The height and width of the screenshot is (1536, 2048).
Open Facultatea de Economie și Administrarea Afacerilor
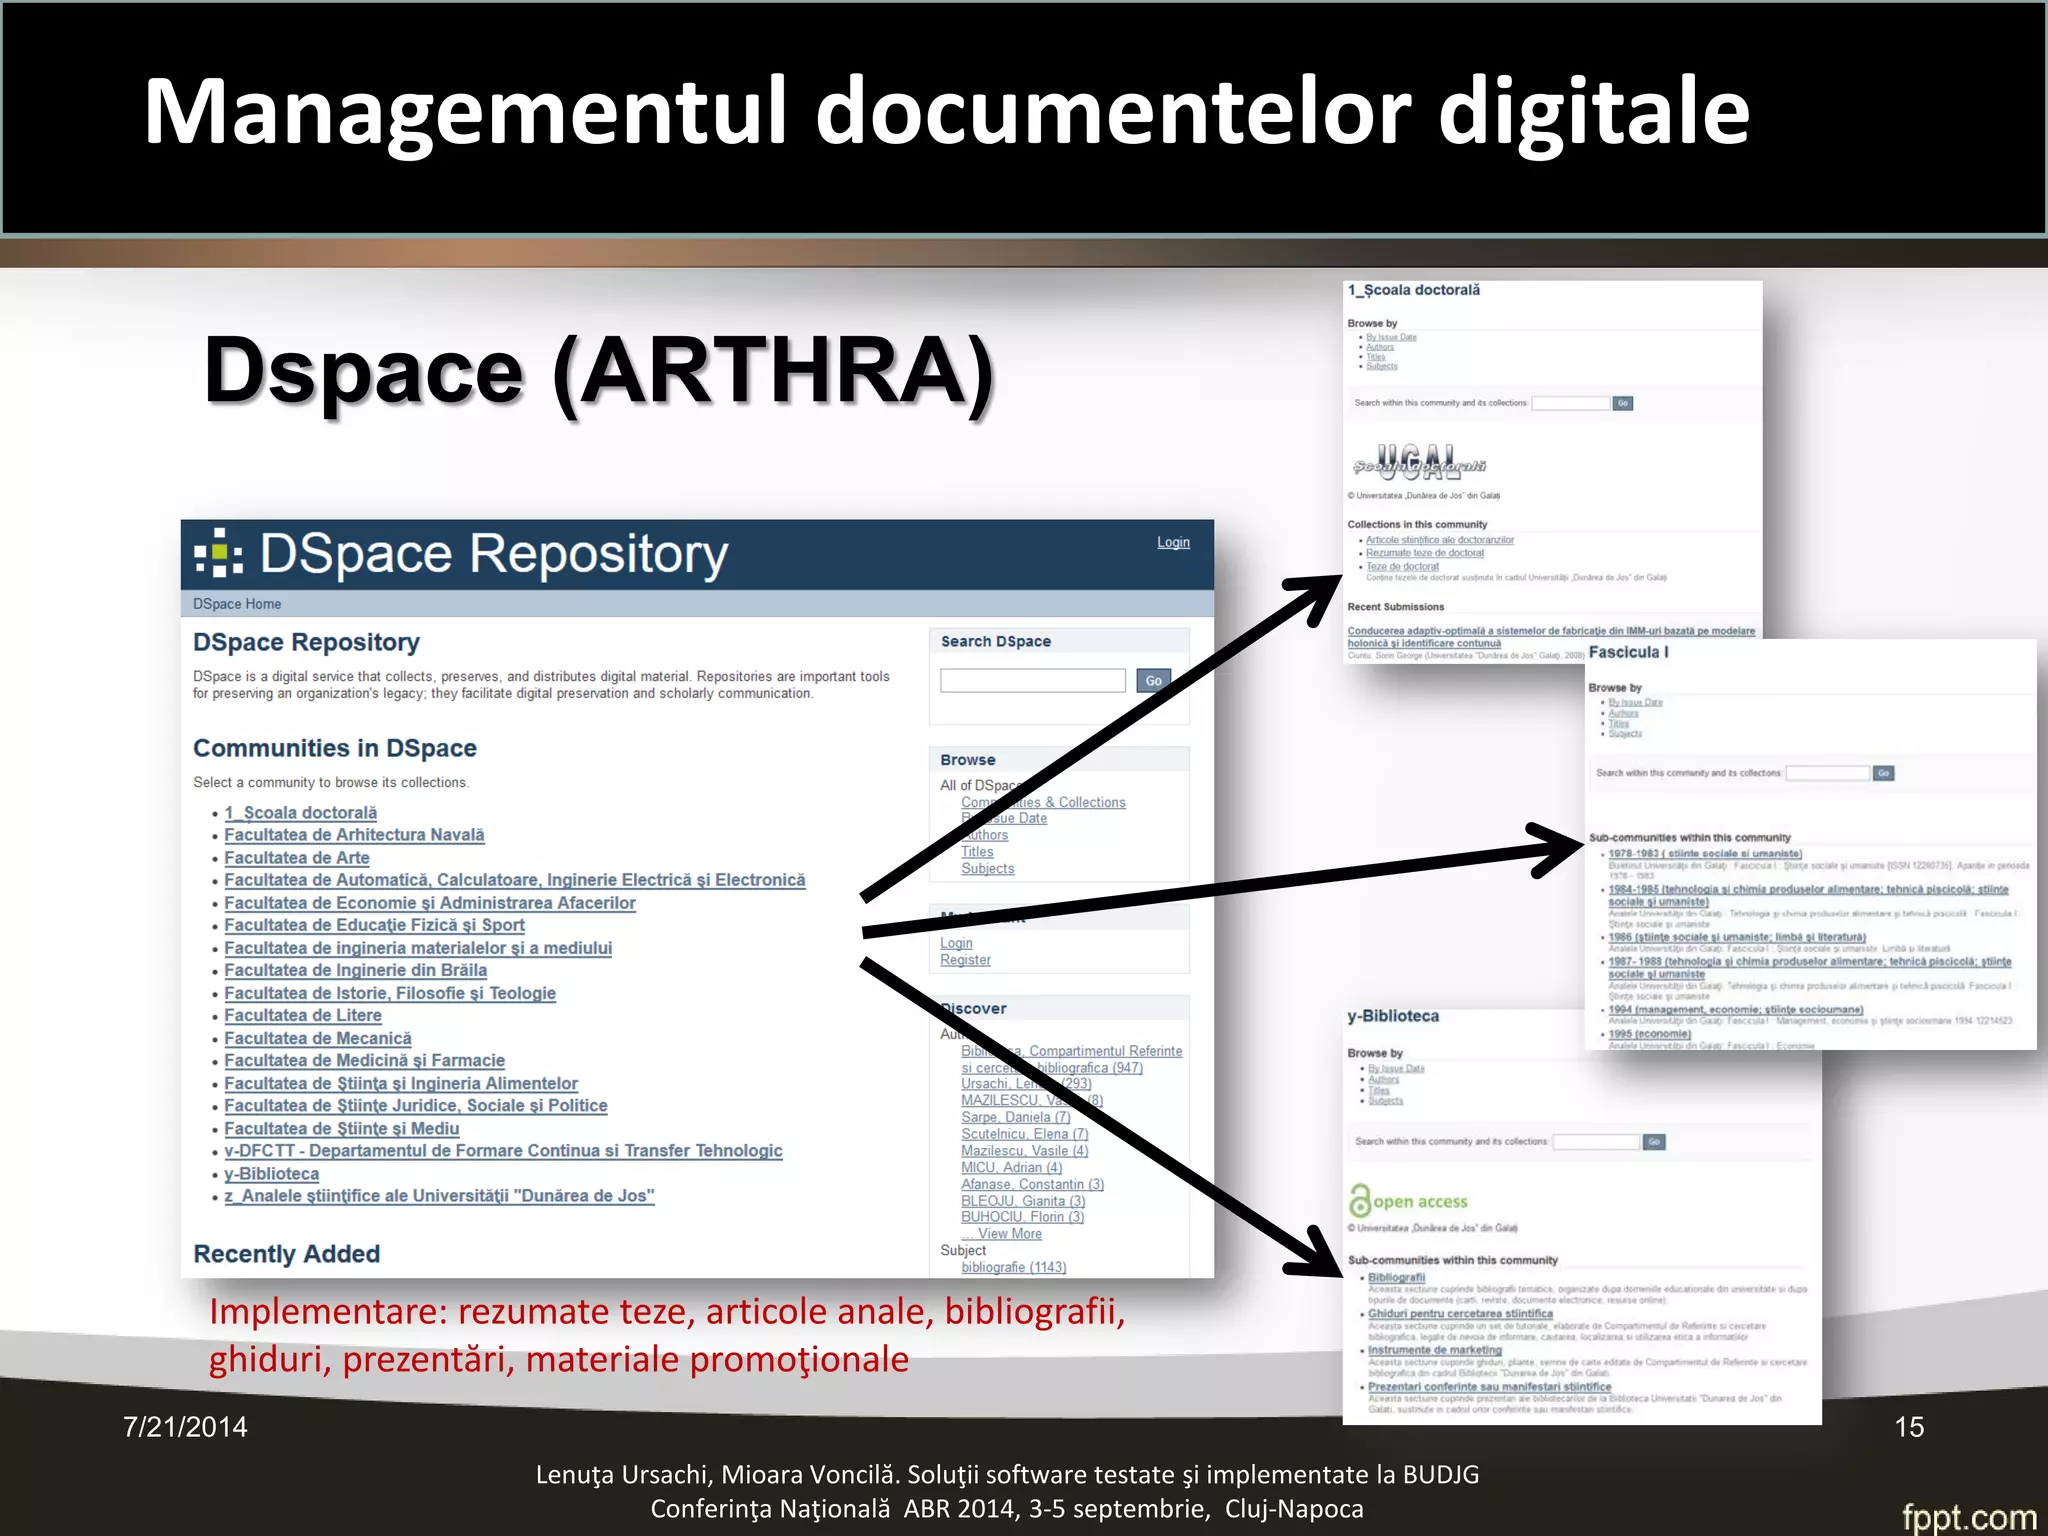coord(430,903)
